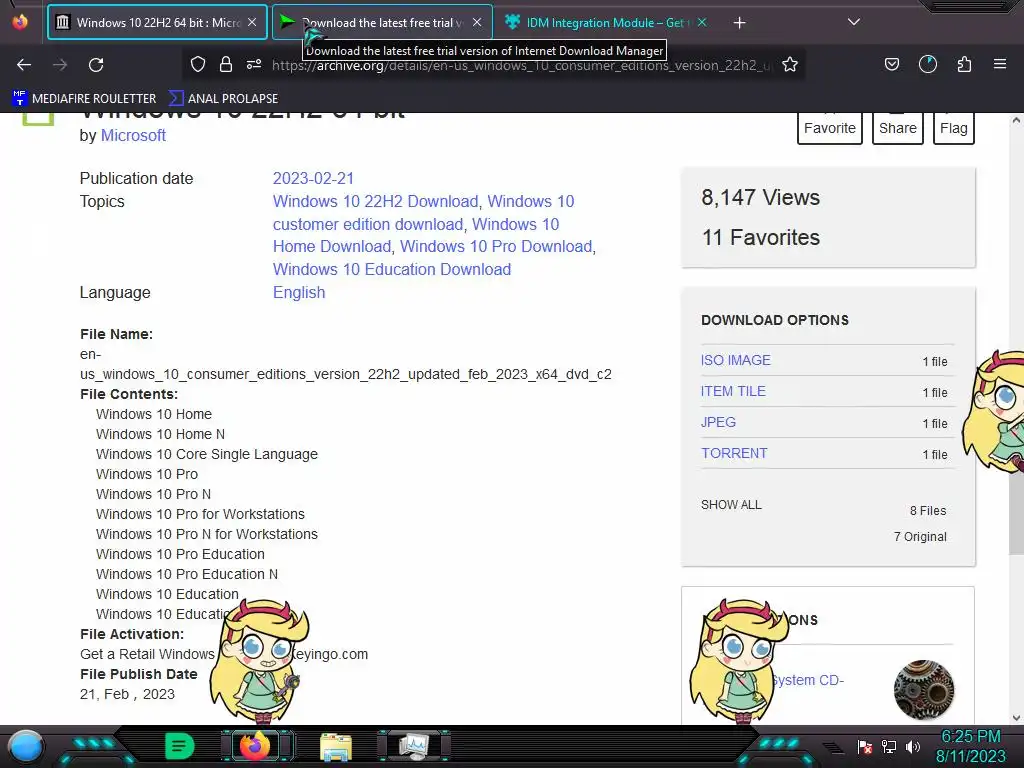Switch to IDM Integration Module tab

pyautogui.click(x=606, y=22)
